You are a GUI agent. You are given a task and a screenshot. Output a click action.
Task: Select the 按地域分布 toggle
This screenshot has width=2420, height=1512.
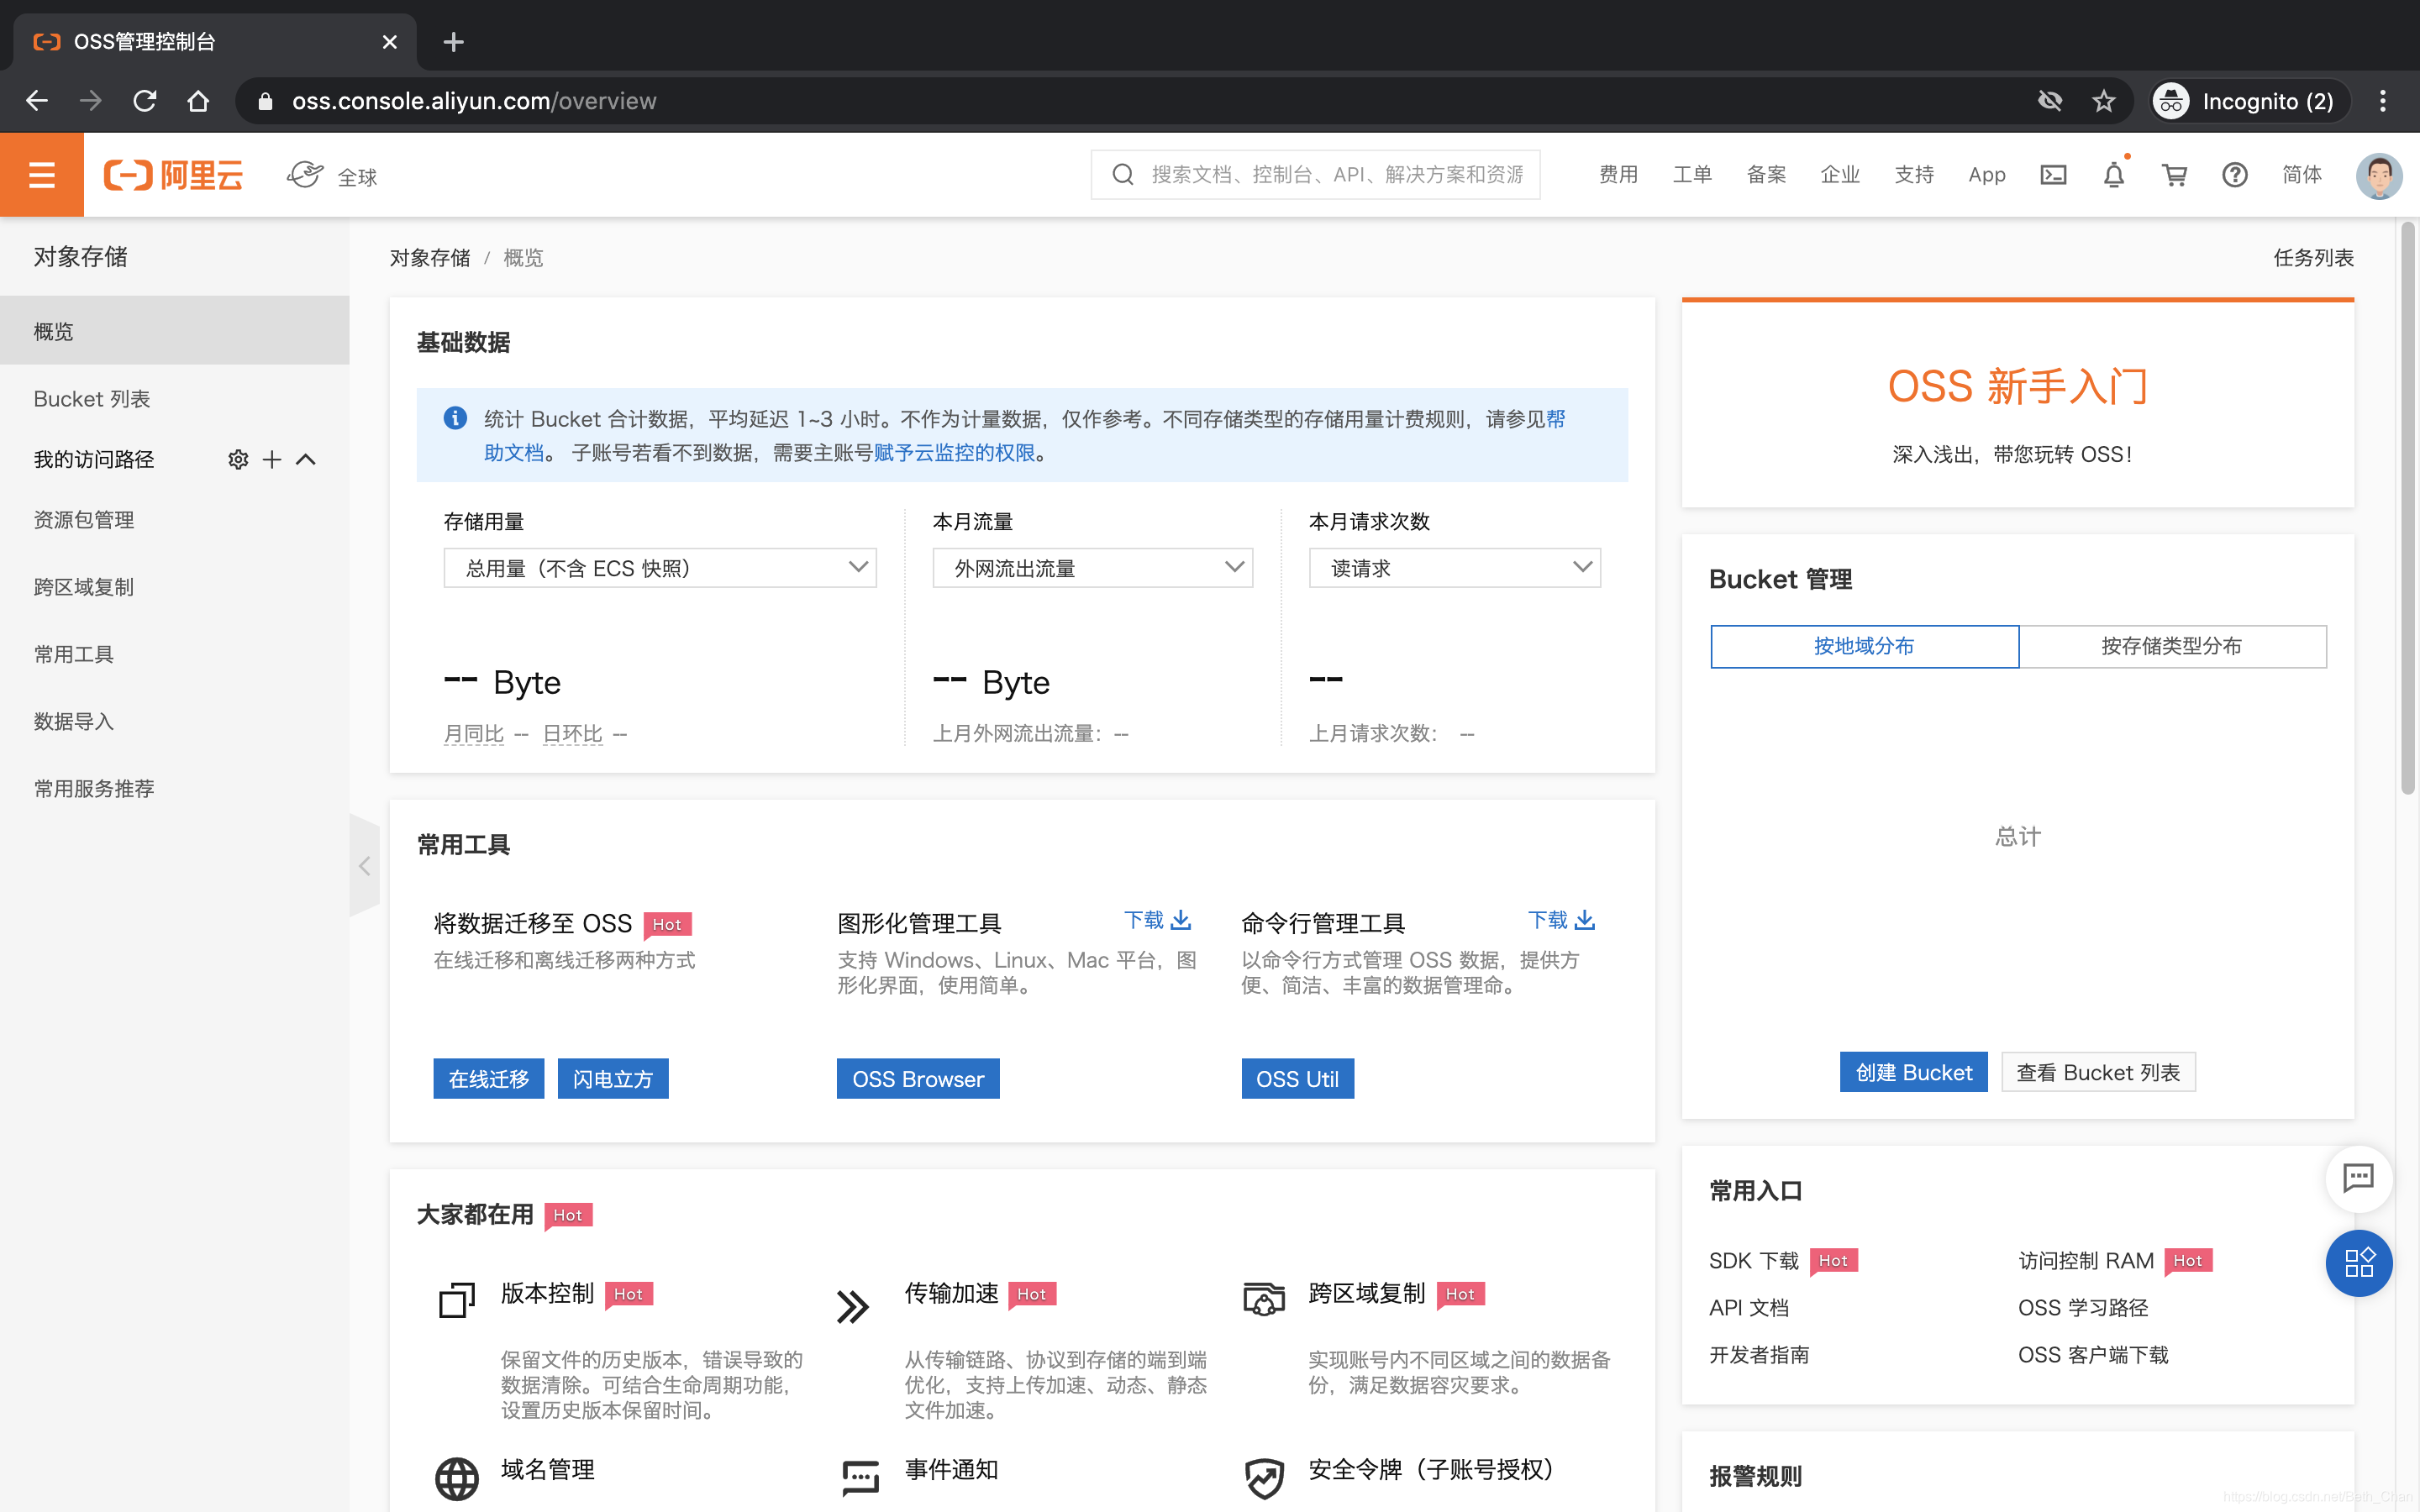click(x=1864, y=646)
